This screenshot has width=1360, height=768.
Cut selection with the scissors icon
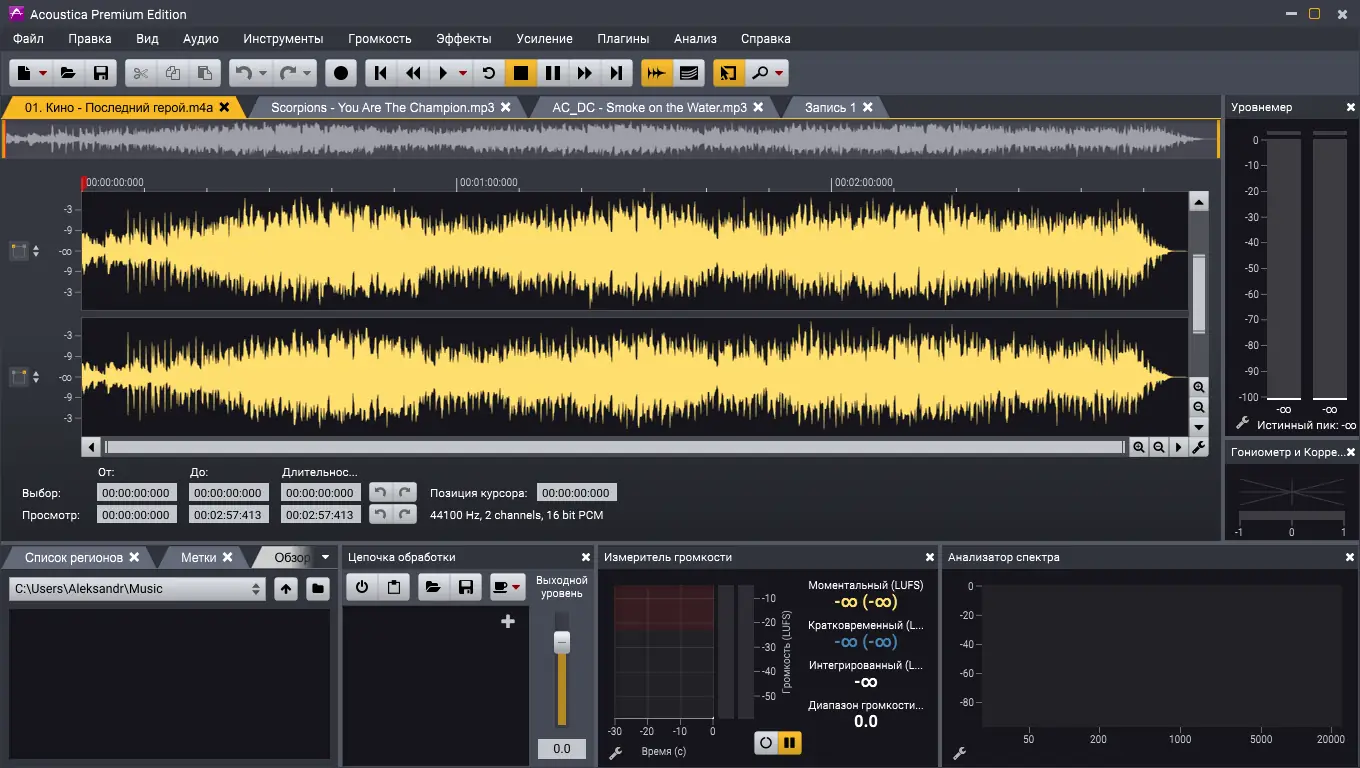point(141,73)
